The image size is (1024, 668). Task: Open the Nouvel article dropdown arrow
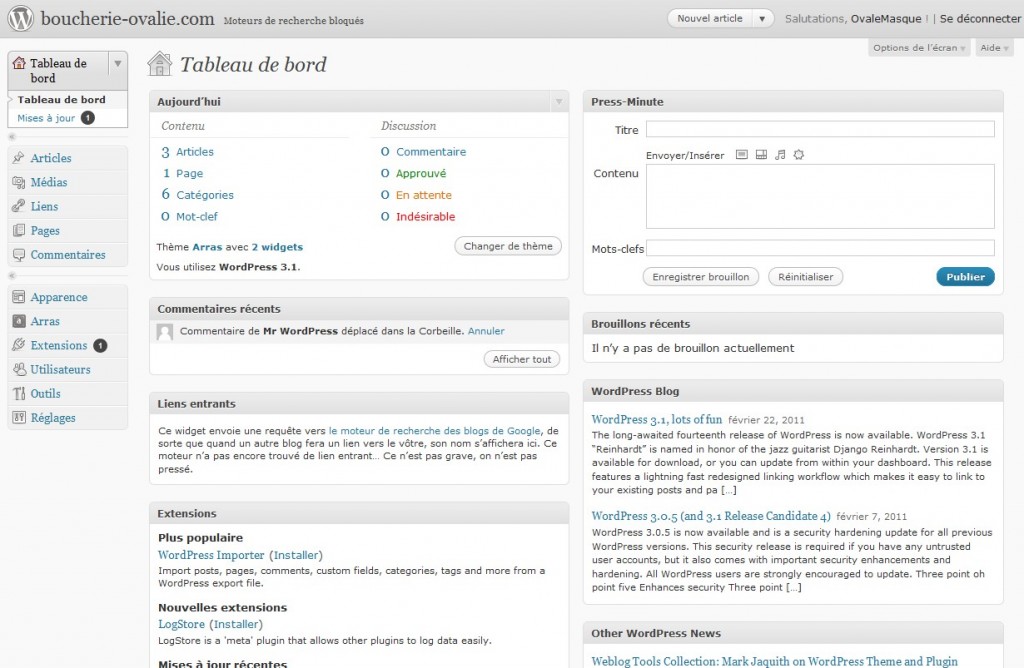point(763,19)
